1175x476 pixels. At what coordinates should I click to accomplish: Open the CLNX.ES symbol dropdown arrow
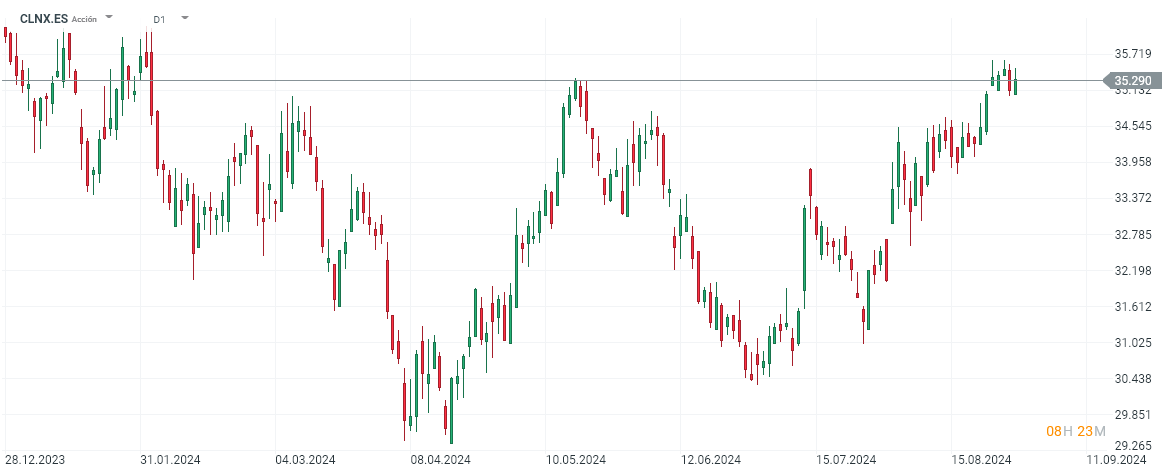tap(109, 18)
